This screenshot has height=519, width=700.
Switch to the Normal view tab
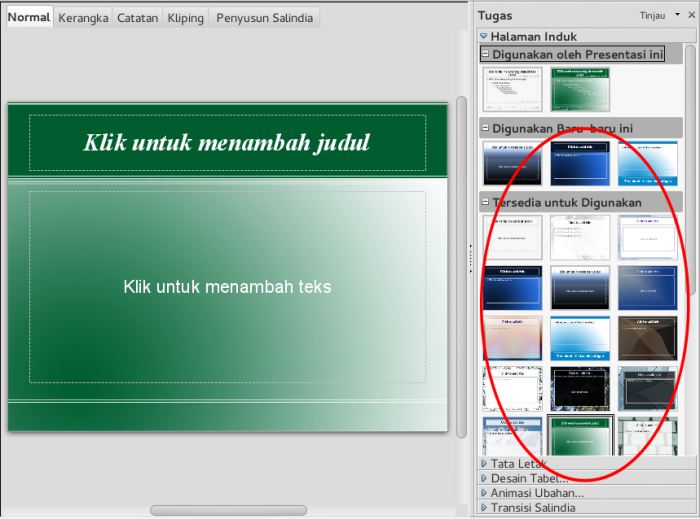[29, 17]
